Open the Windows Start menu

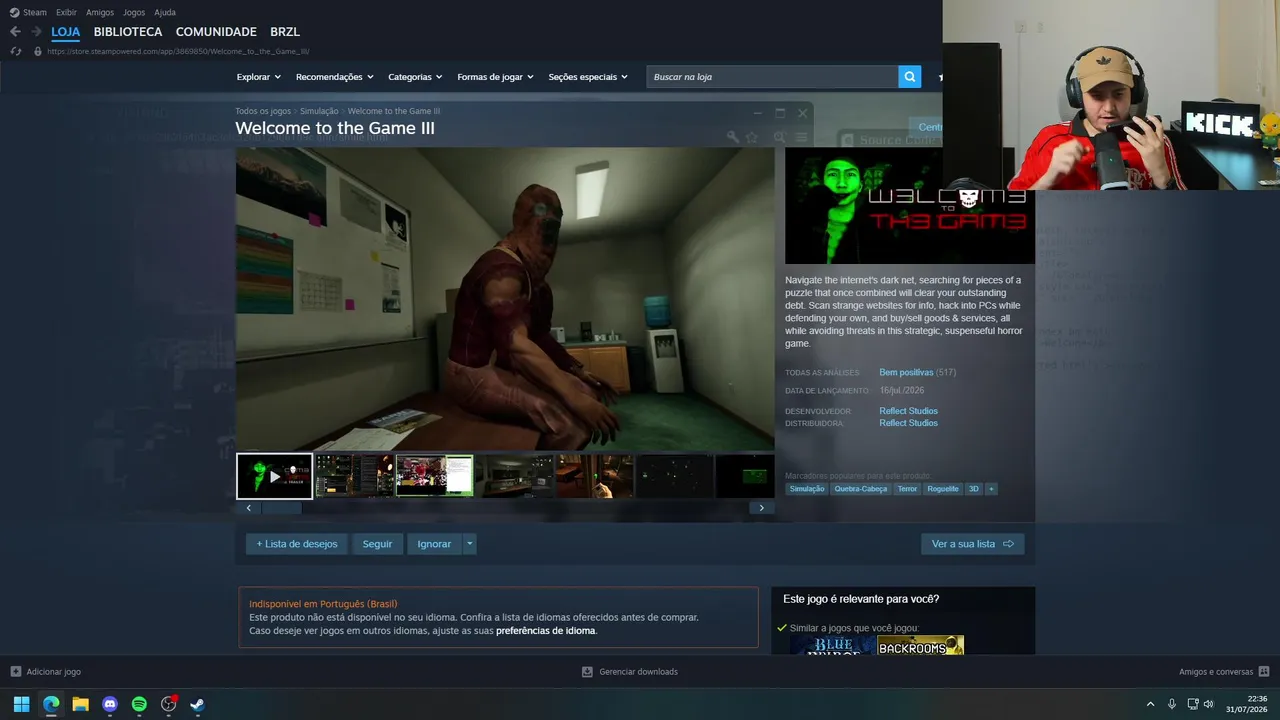pos(21,704)
